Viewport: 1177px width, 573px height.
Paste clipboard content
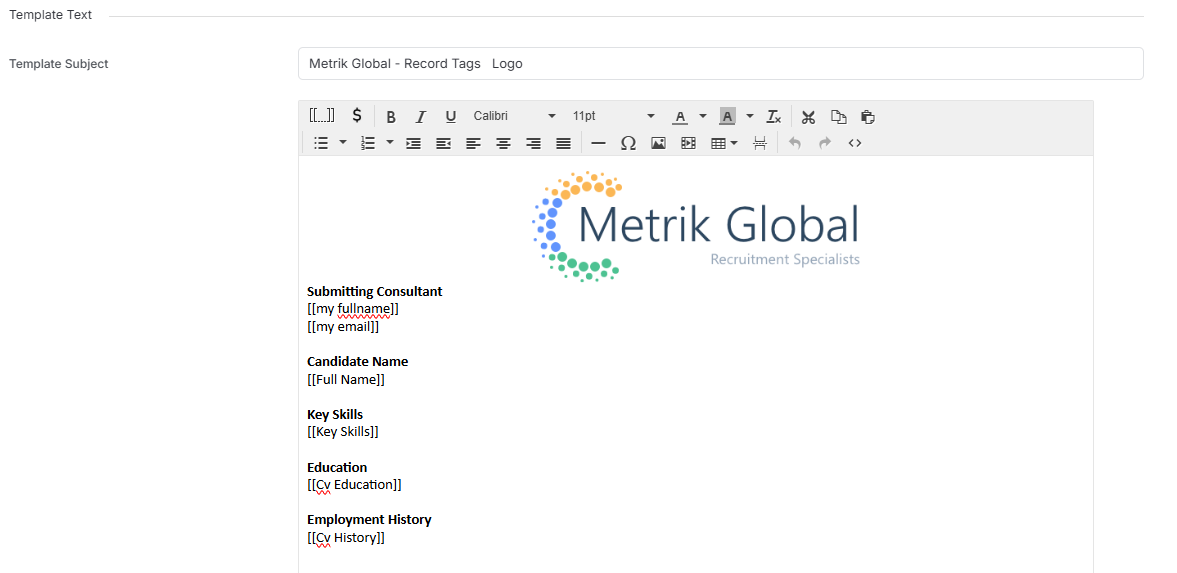tap(868, 116)
